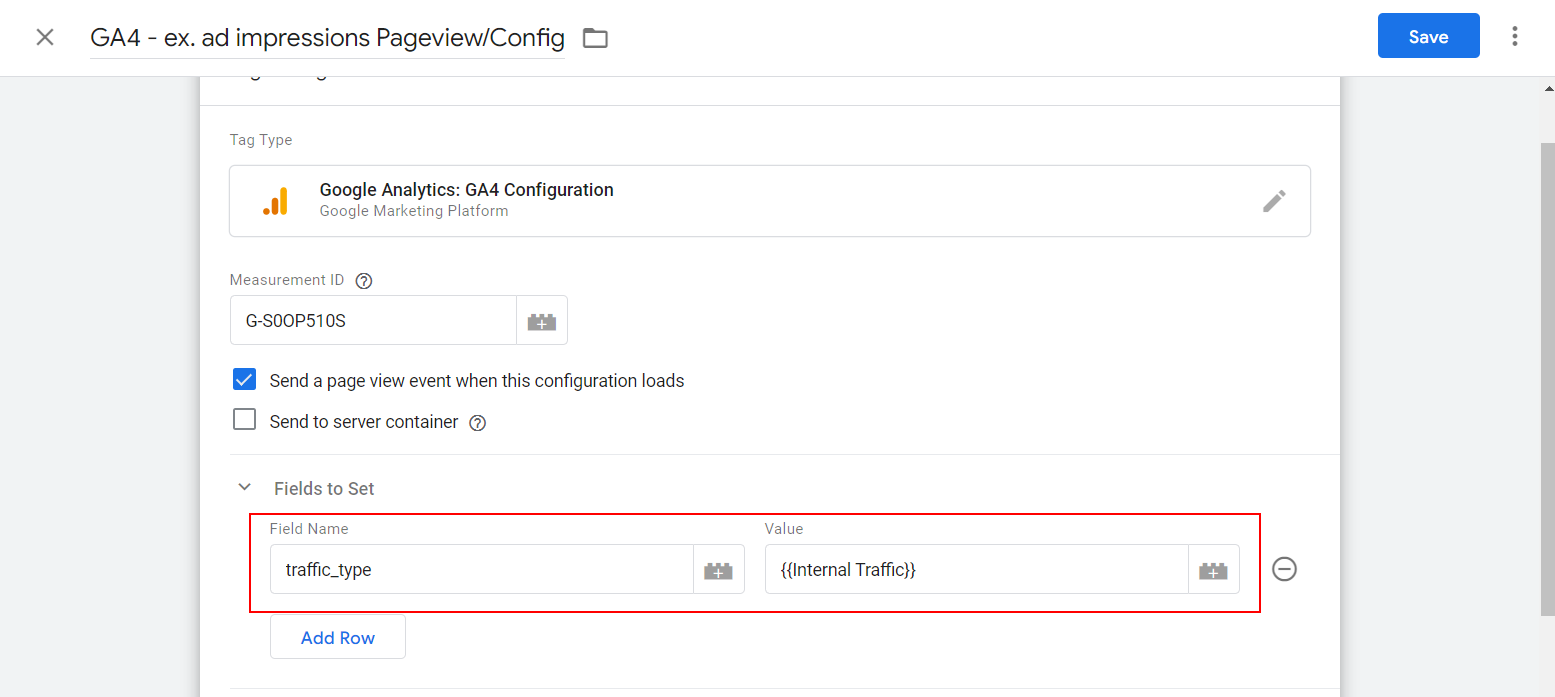
Task: Save the GA4 configuration tag
Action: (1428, 35)
